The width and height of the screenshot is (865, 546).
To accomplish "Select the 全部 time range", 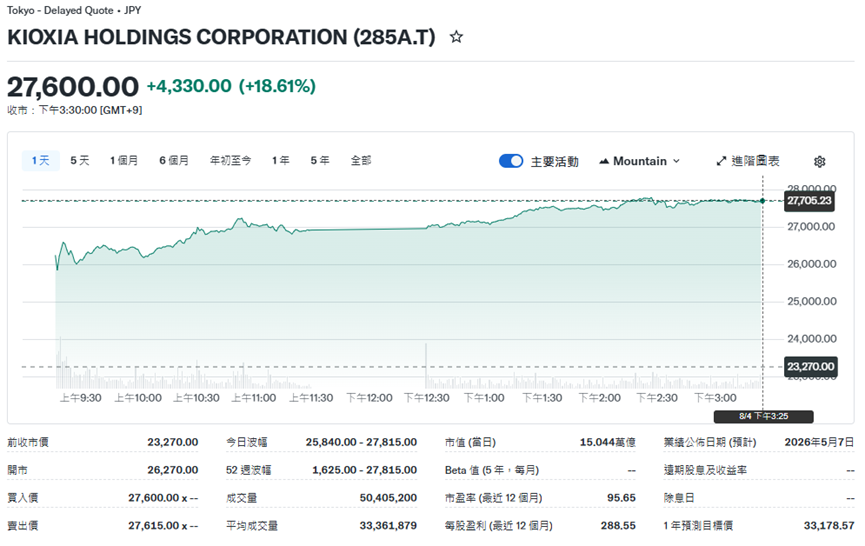I will [x=361, y=160].
